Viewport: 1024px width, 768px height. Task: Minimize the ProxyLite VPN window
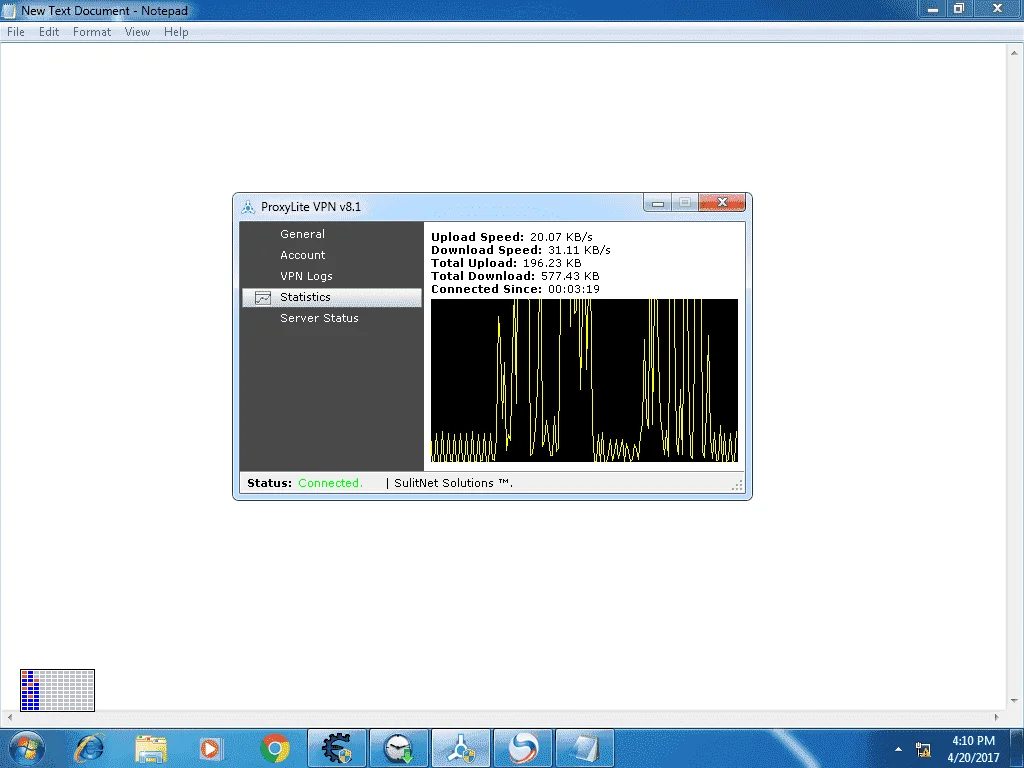click(x=658, y=203)
